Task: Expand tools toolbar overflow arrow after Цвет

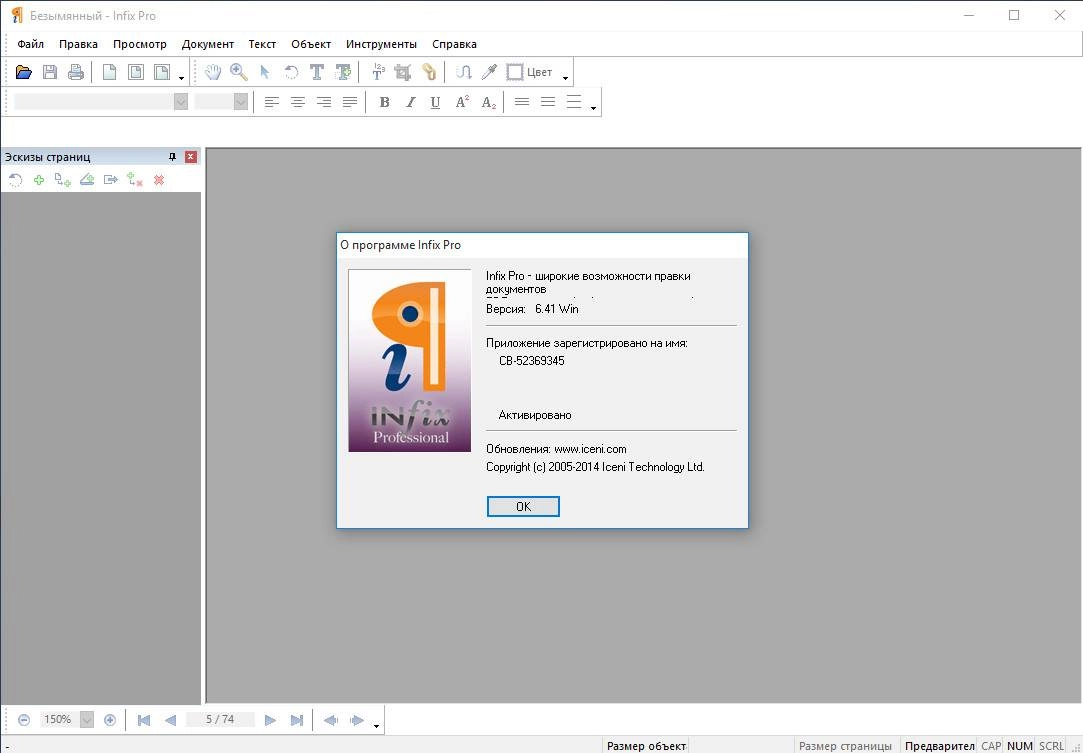Action: [x=565, y=78]
